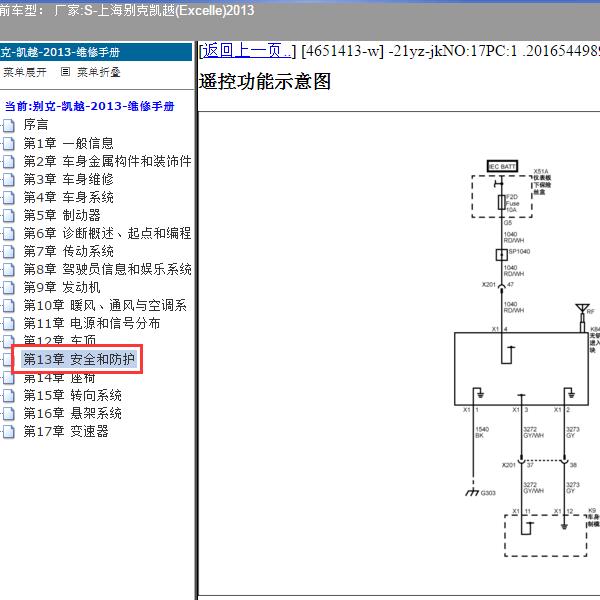Open 第9章 发动机
Screen dimensions: 600x600
(62, 287)
